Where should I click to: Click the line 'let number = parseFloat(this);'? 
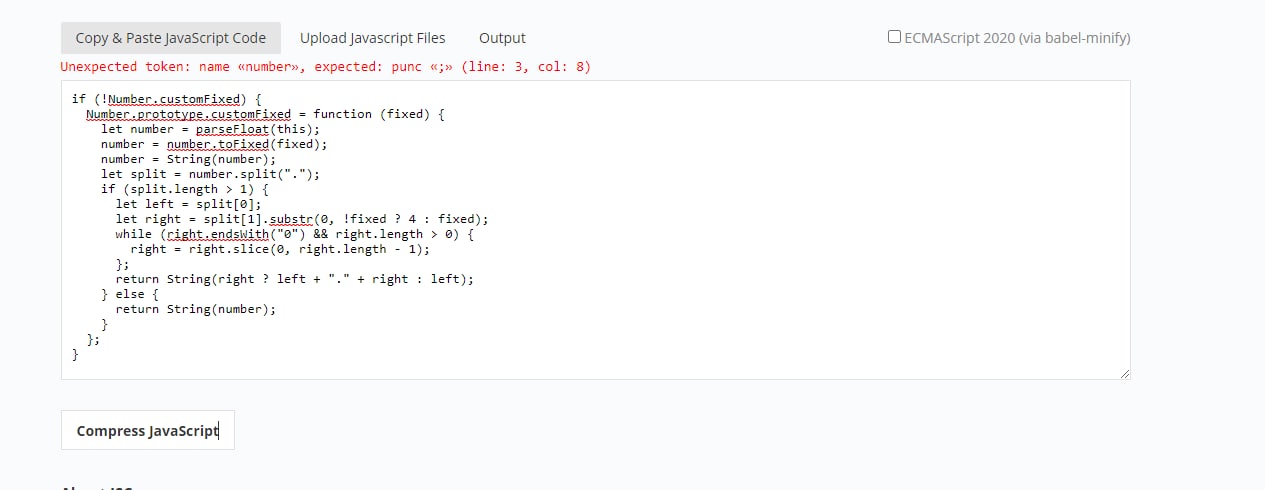pos(210,129)
